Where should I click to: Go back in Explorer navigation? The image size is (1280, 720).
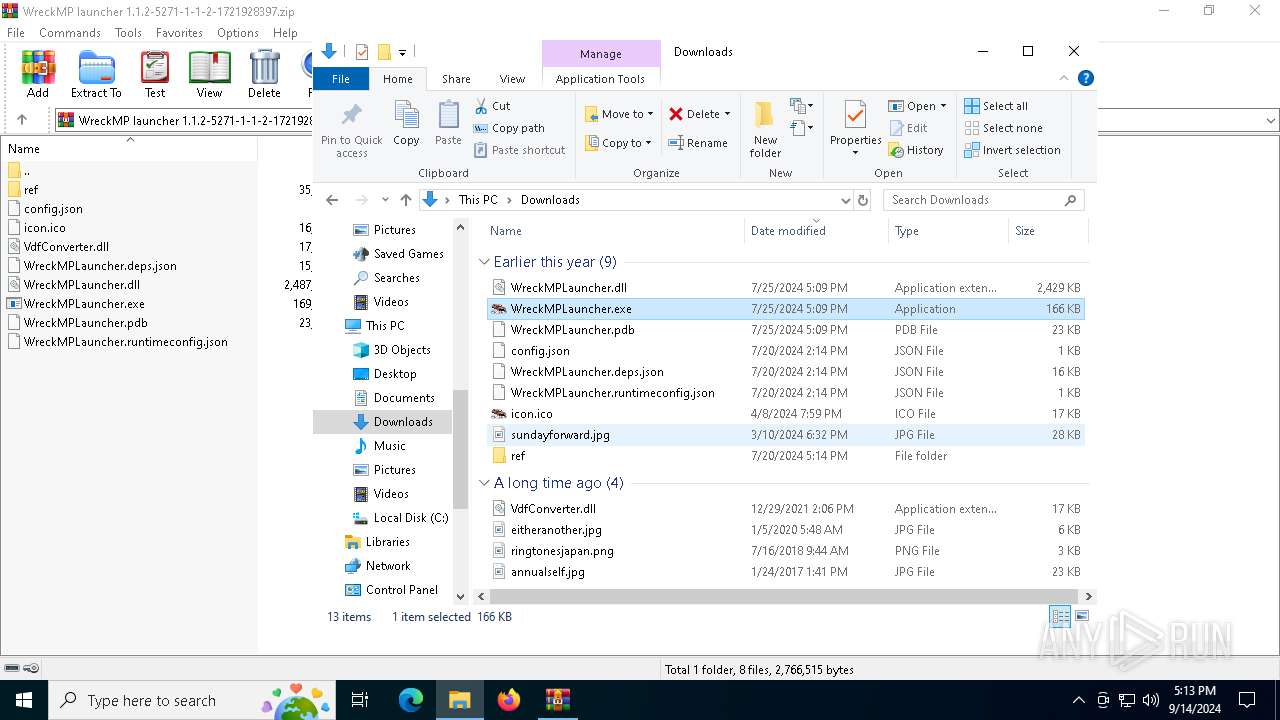pos(332,200)
